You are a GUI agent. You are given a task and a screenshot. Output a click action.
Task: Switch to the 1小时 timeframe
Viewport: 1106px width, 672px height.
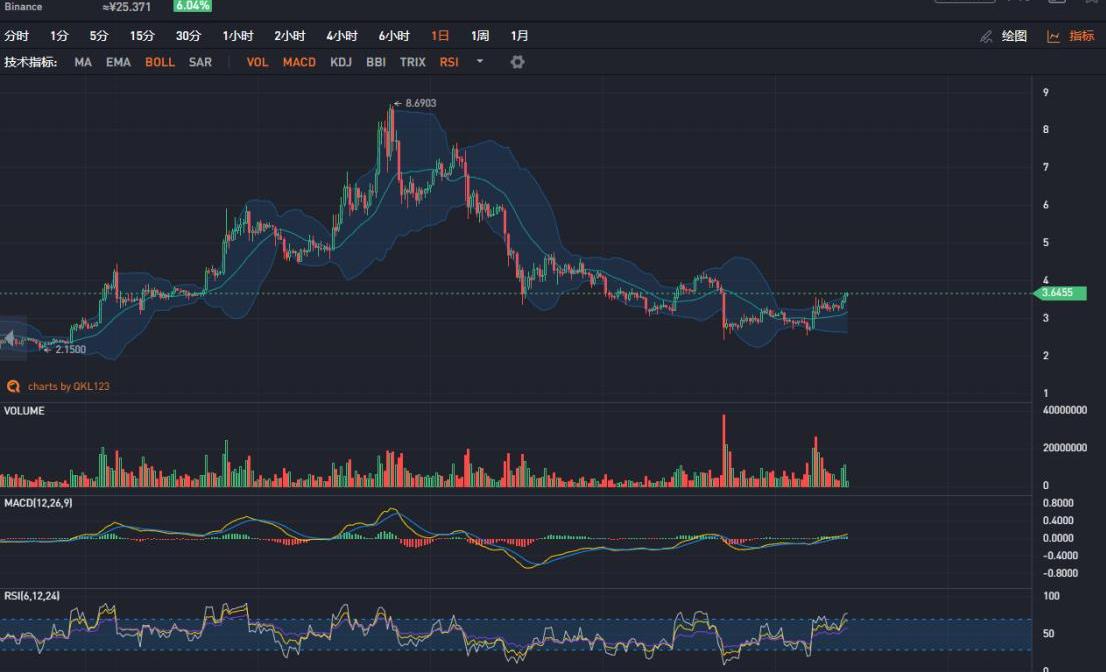point(238,36)
